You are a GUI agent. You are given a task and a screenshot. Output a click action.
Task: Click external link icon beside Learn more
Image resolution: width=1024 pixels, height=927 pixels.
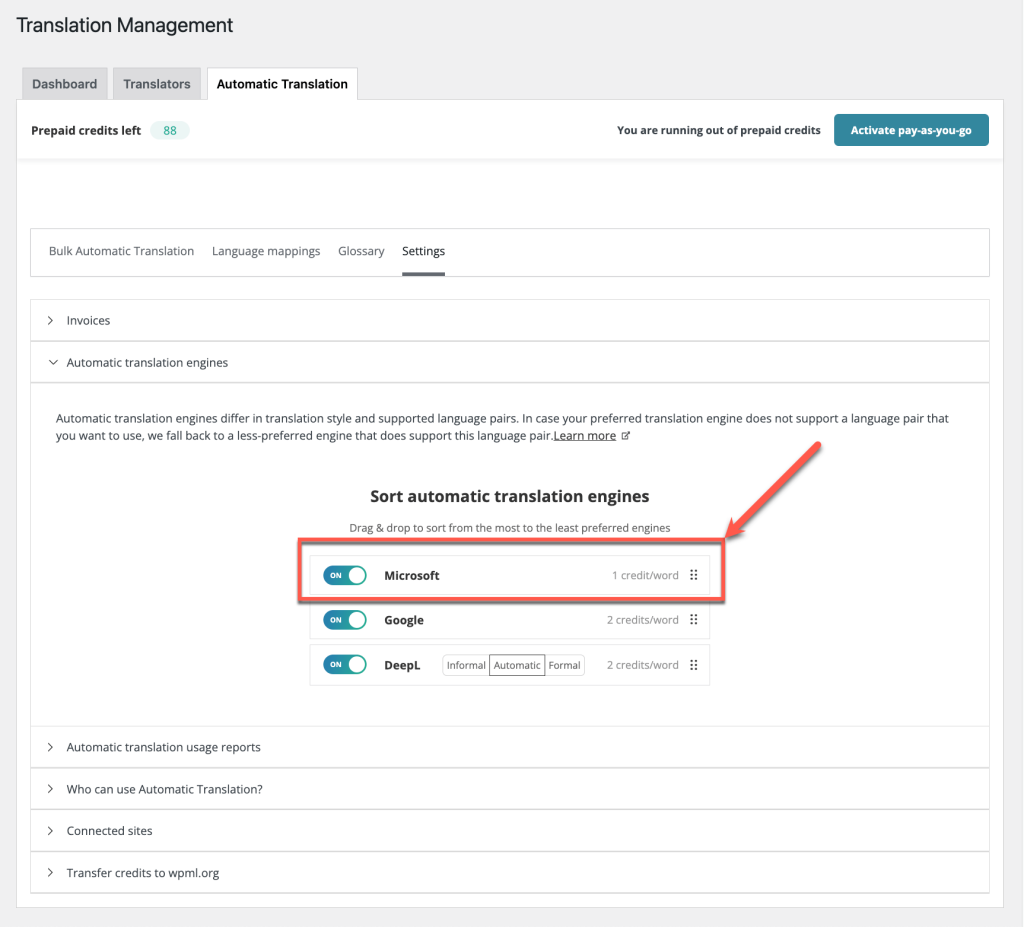[x=626, y=436]
